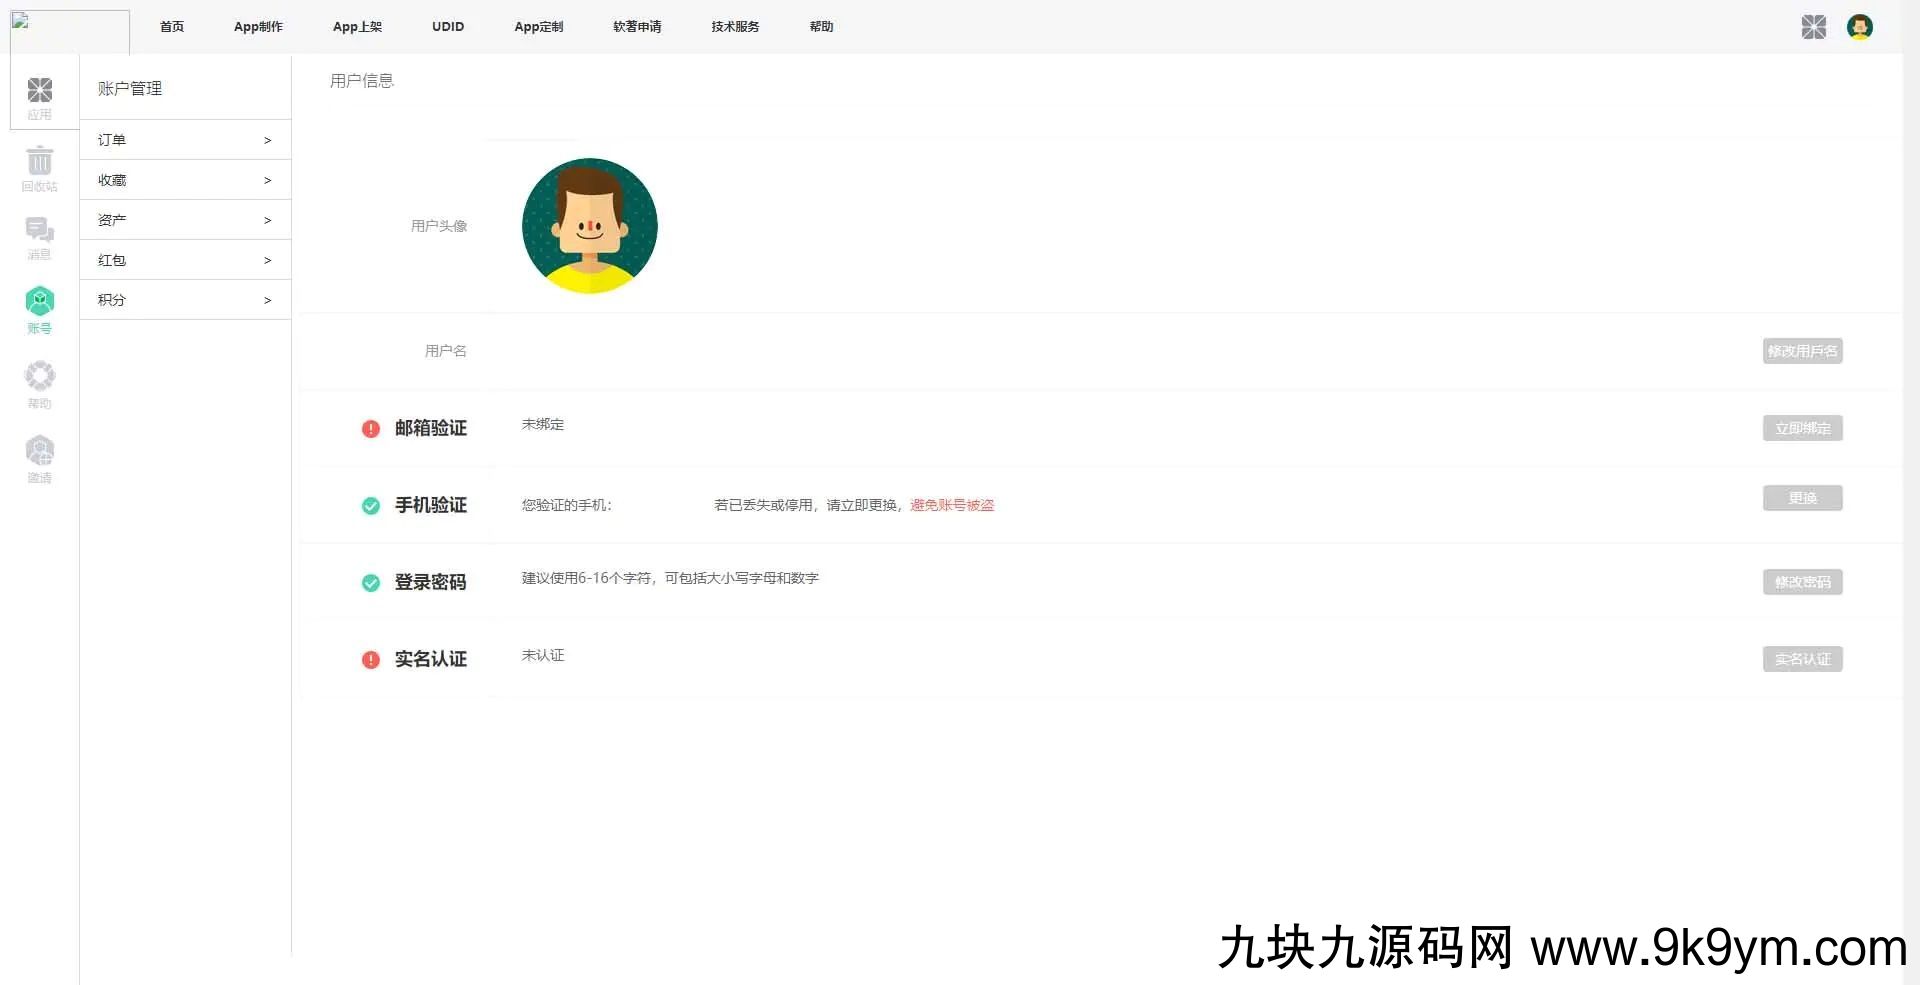Expand the 收藏 menu row
This screenshot has width=1920, height=985.
(x=185, y=180)
